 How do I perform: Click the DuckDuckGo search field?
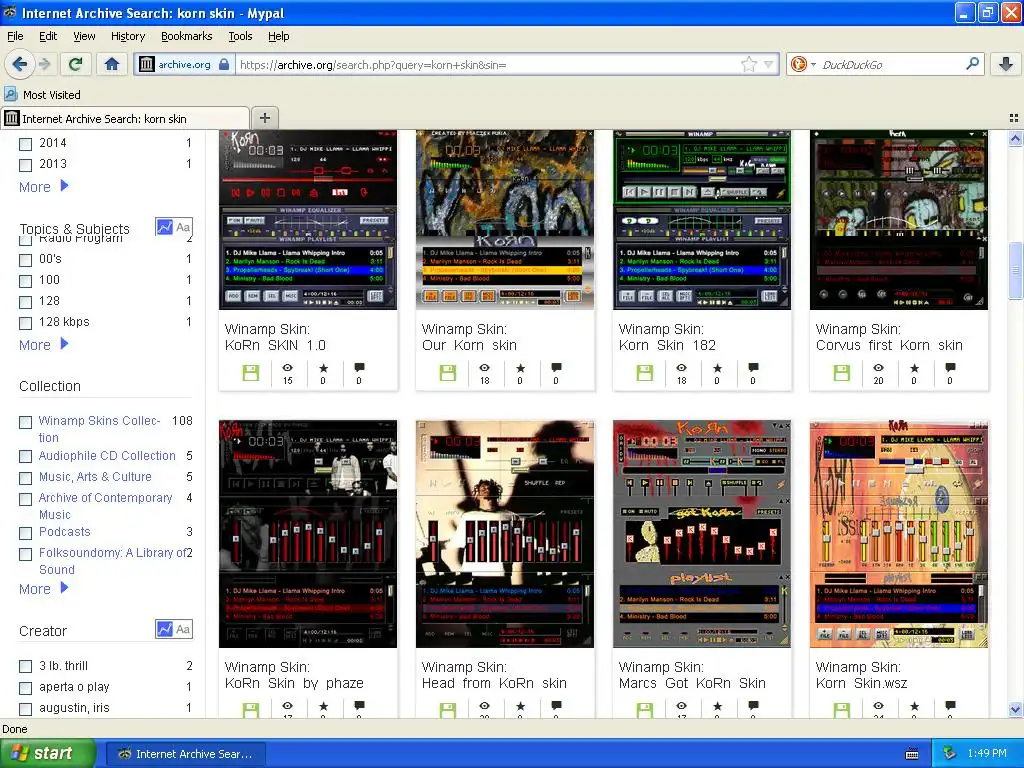click(891, 64)
